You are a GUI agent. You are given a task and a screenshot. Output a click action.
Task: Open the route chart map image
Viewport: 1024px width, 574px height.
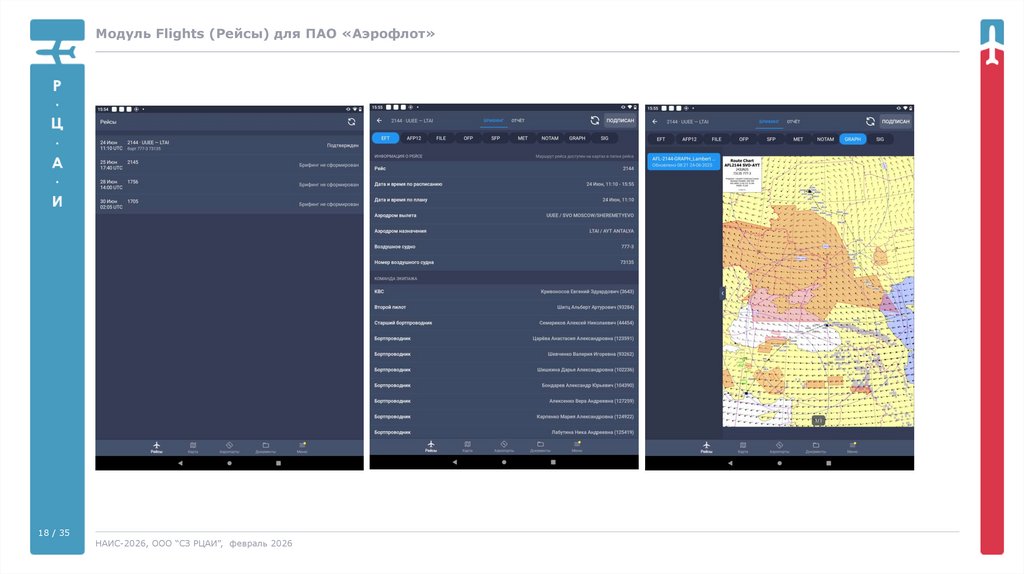click(818, 292)
